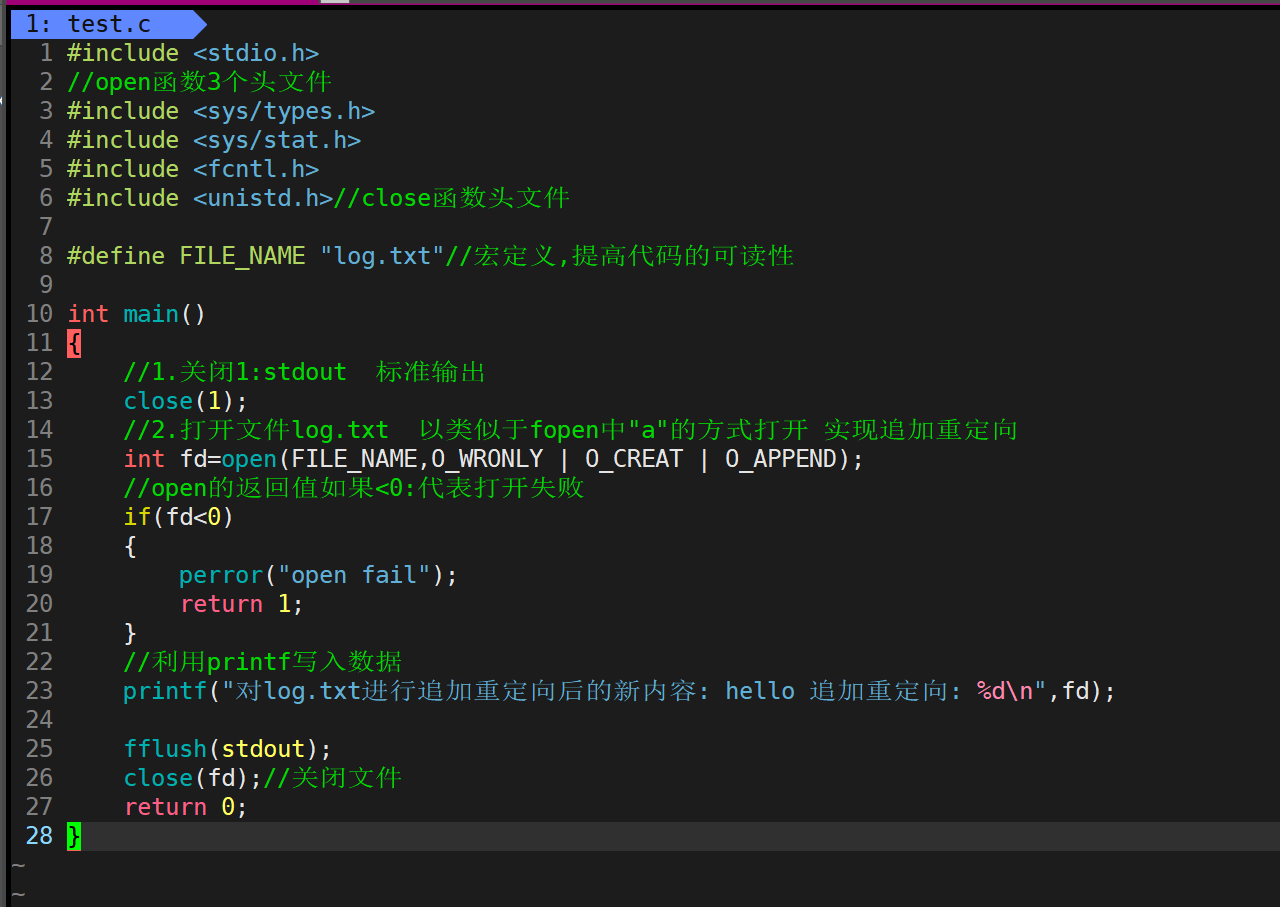Screen dimensions: 1280x907
Task: Click the fcntl.h header name
Action: coord(256,169)
